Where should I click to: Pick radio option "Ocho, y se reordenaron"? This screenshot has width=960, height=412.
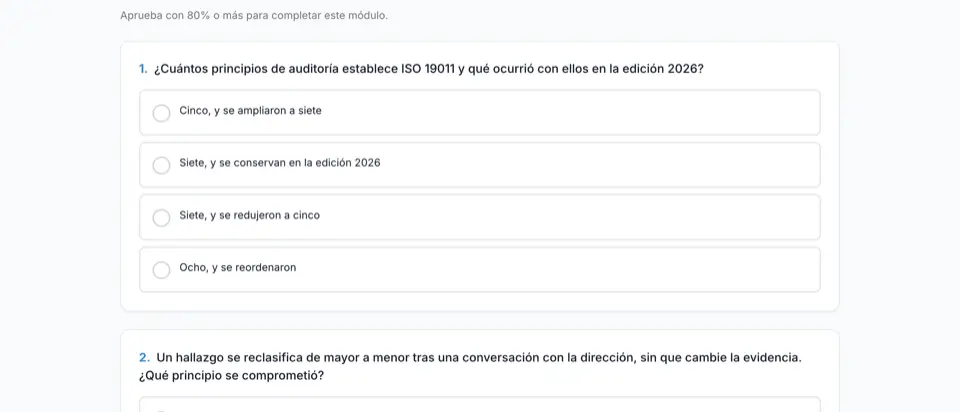tap(161, 270)
